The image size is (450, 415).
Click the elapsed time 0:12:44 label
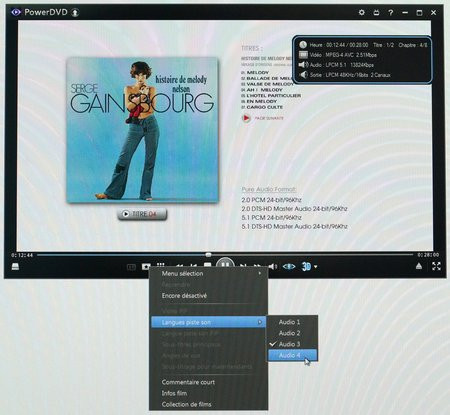point(22,255)
